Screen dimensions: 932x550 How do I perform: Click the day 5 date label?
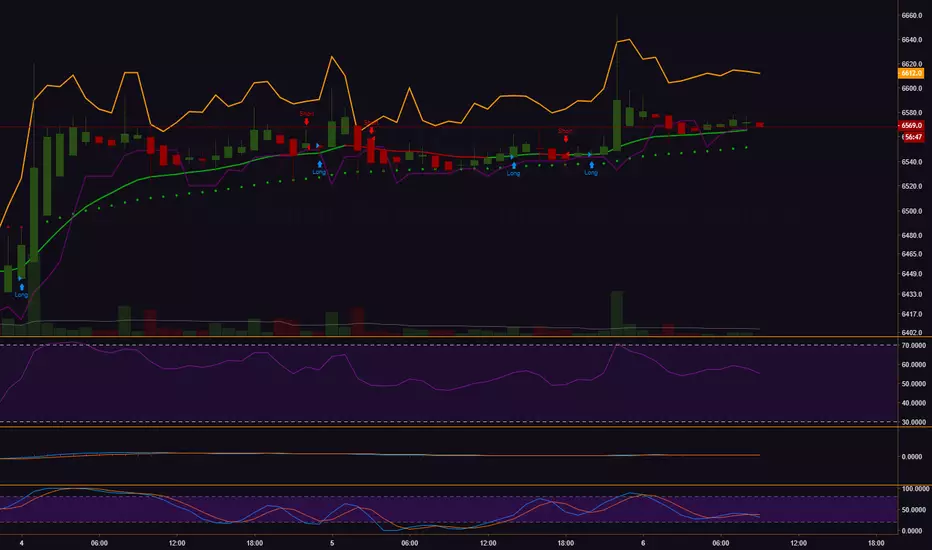coord(332,543)
